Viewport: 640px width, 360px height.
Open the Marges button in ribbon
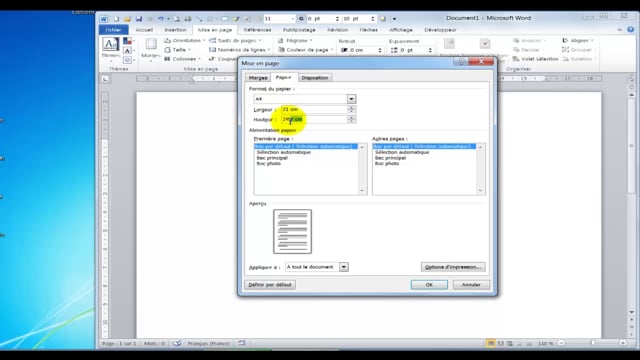[x=151, y=50]
